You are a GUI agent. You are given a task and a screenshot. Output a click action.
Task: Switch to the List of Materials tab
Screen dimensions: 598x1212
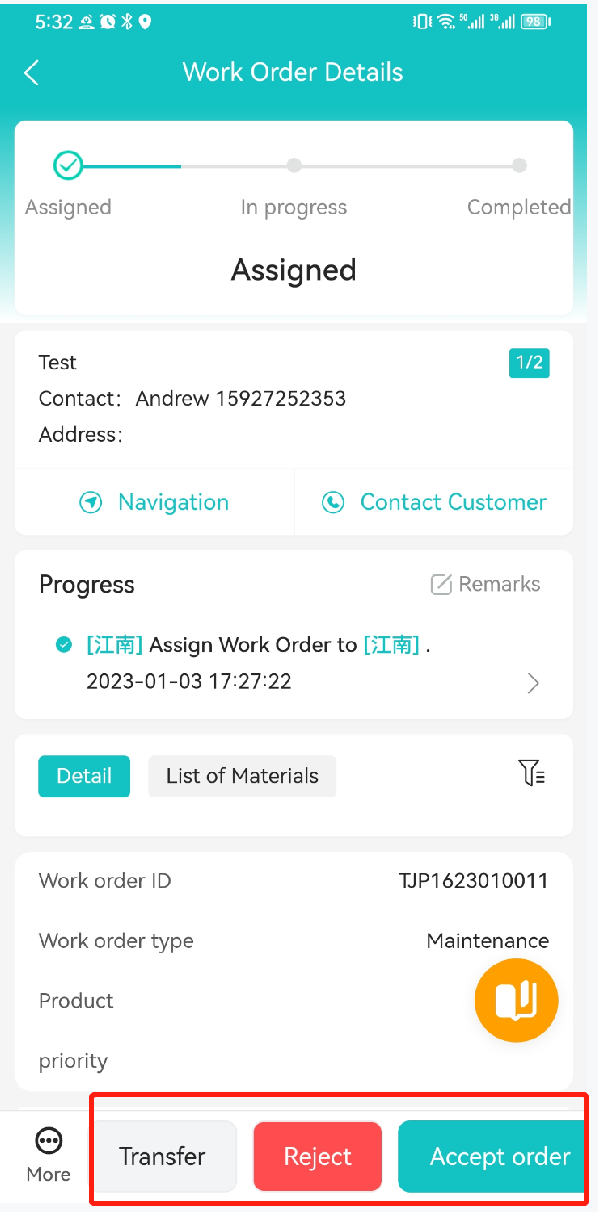click(x=242, y=776)
